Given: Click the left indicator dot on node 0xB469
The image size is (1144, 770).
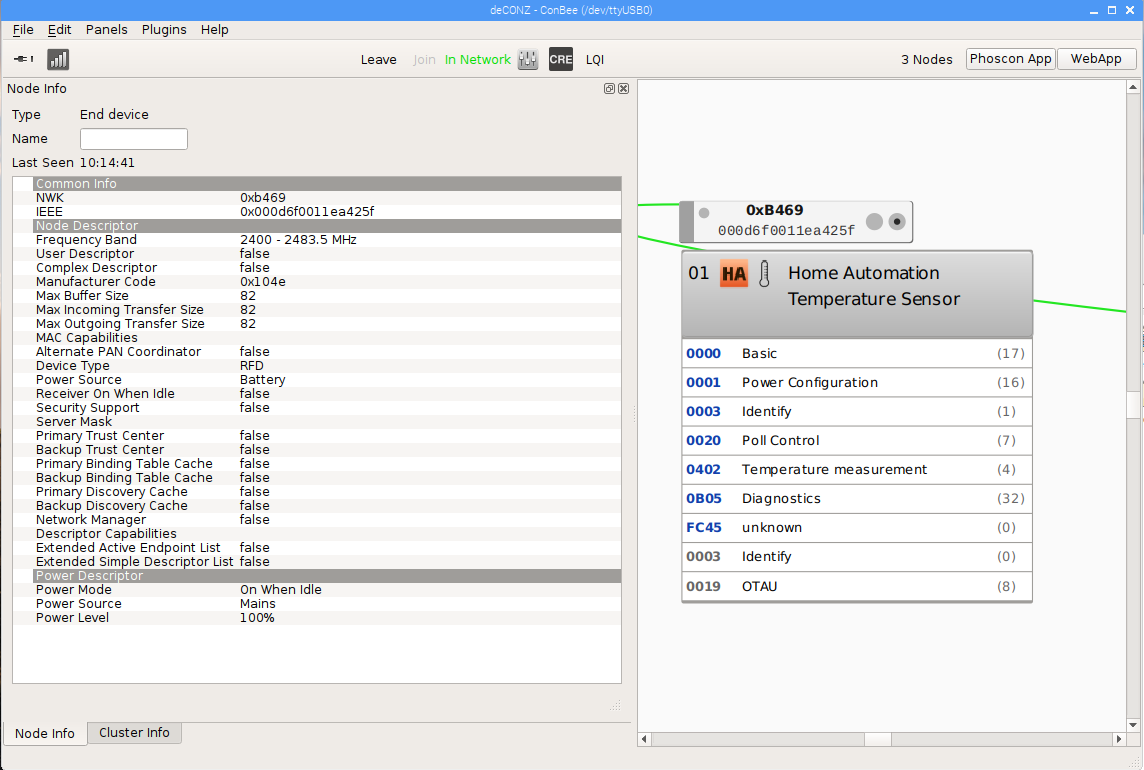Looking at the screenshot, I should 704,213.
